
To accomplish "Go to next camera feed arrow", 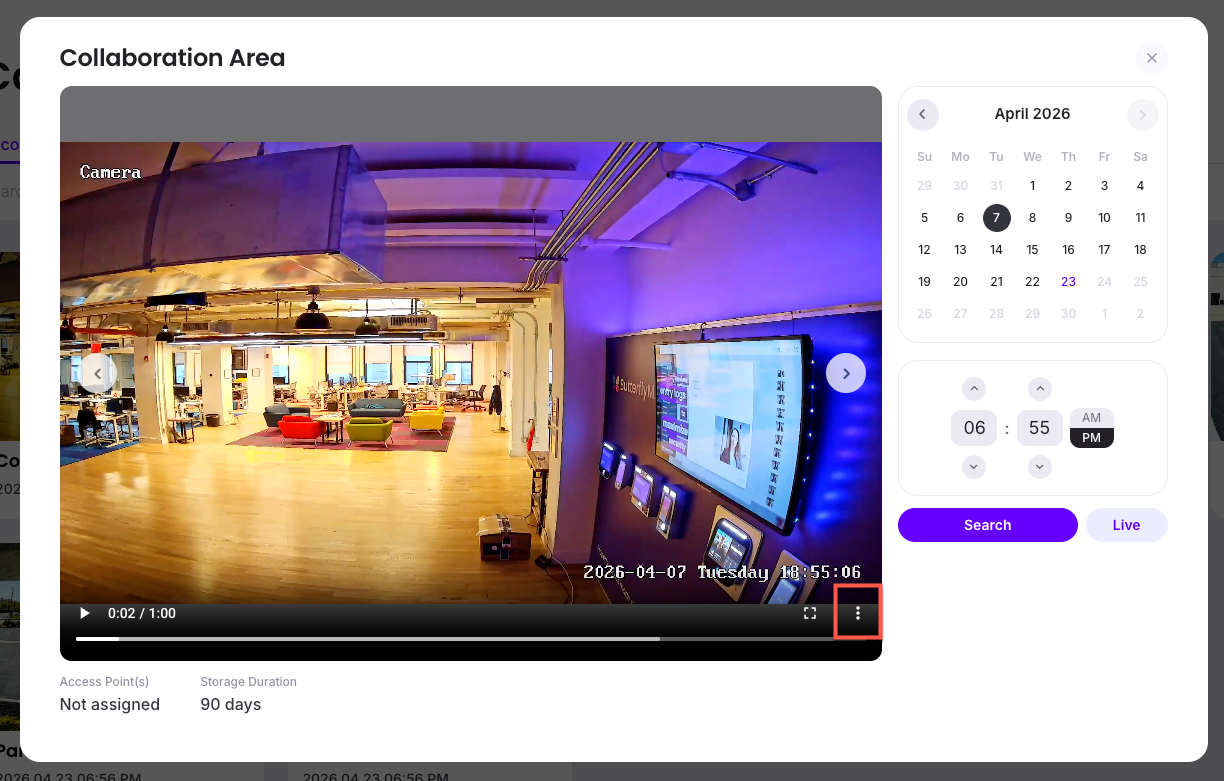I will (x=846, y=373).
